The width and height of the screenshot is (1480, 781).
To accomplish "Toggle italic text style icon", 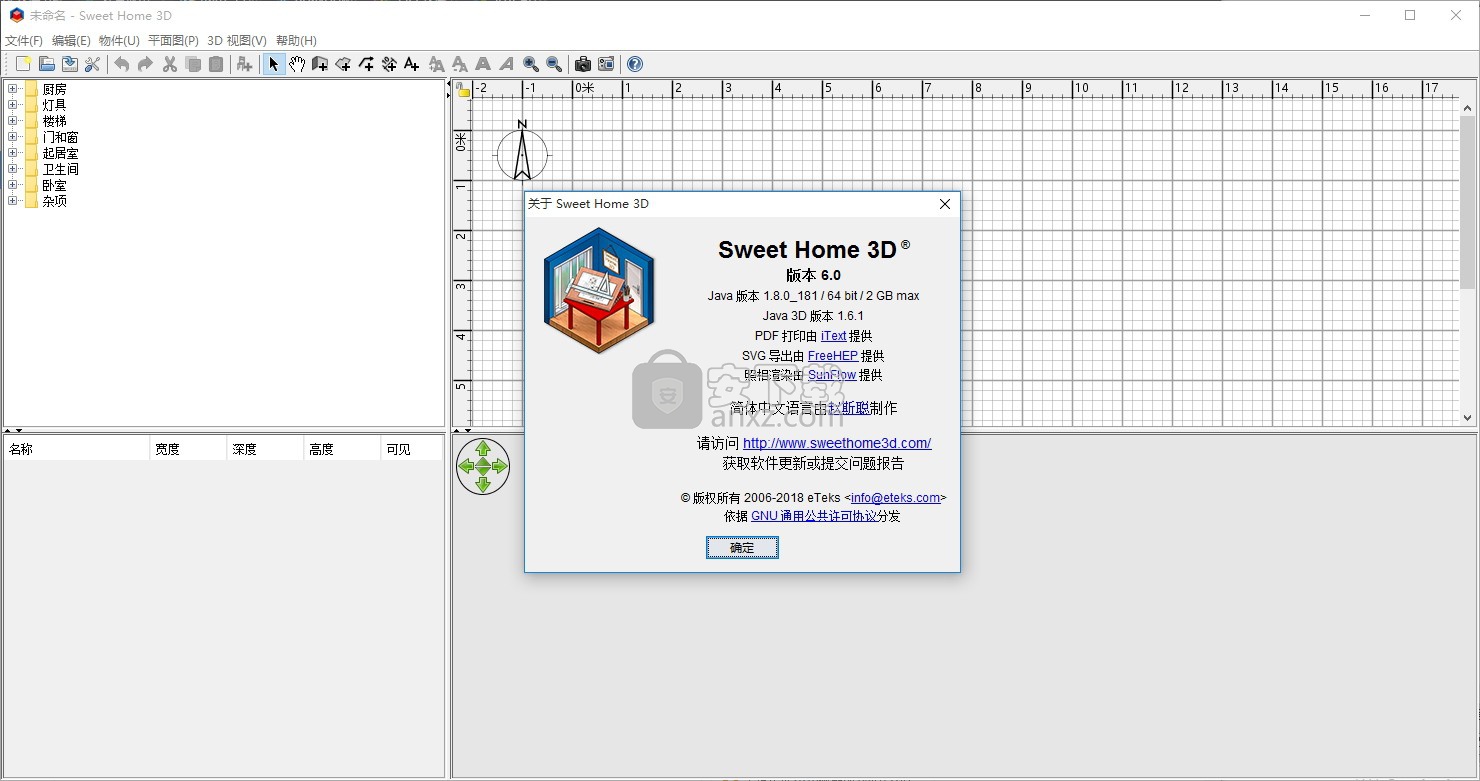I will coord(506,64).
